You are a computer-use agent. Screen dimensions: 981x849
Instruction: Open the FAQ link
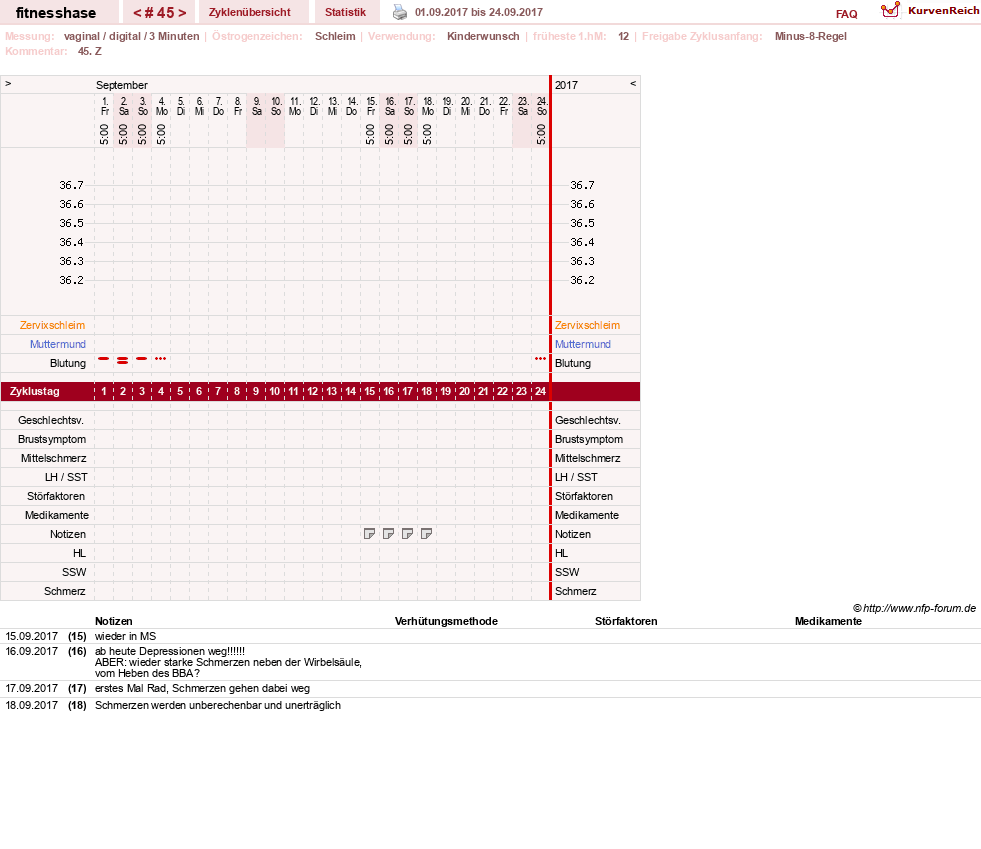click(846, 14)
